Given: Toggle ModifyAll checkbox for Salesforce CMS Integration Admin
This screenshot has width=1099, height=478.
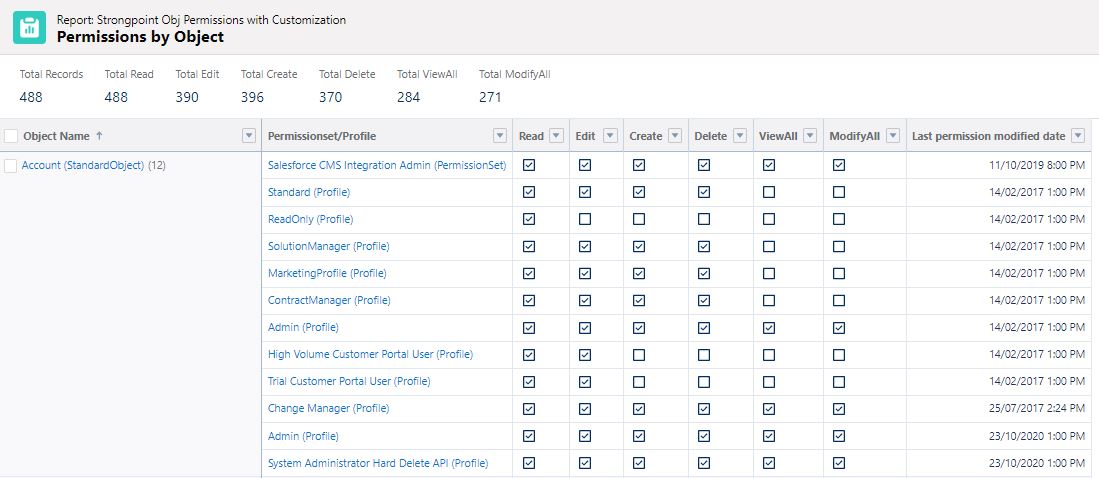Looking at the screenshot, I should [x=839, y=165].
